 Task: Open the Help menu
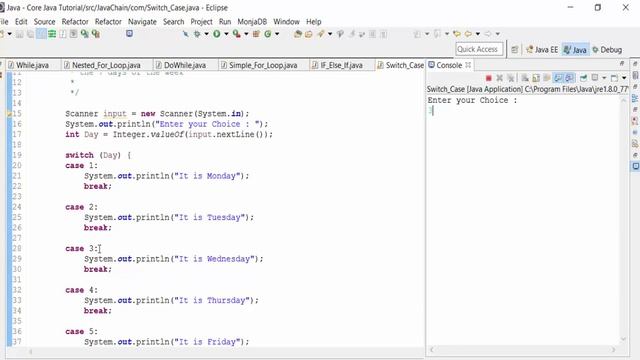click(x=313, y=22)
